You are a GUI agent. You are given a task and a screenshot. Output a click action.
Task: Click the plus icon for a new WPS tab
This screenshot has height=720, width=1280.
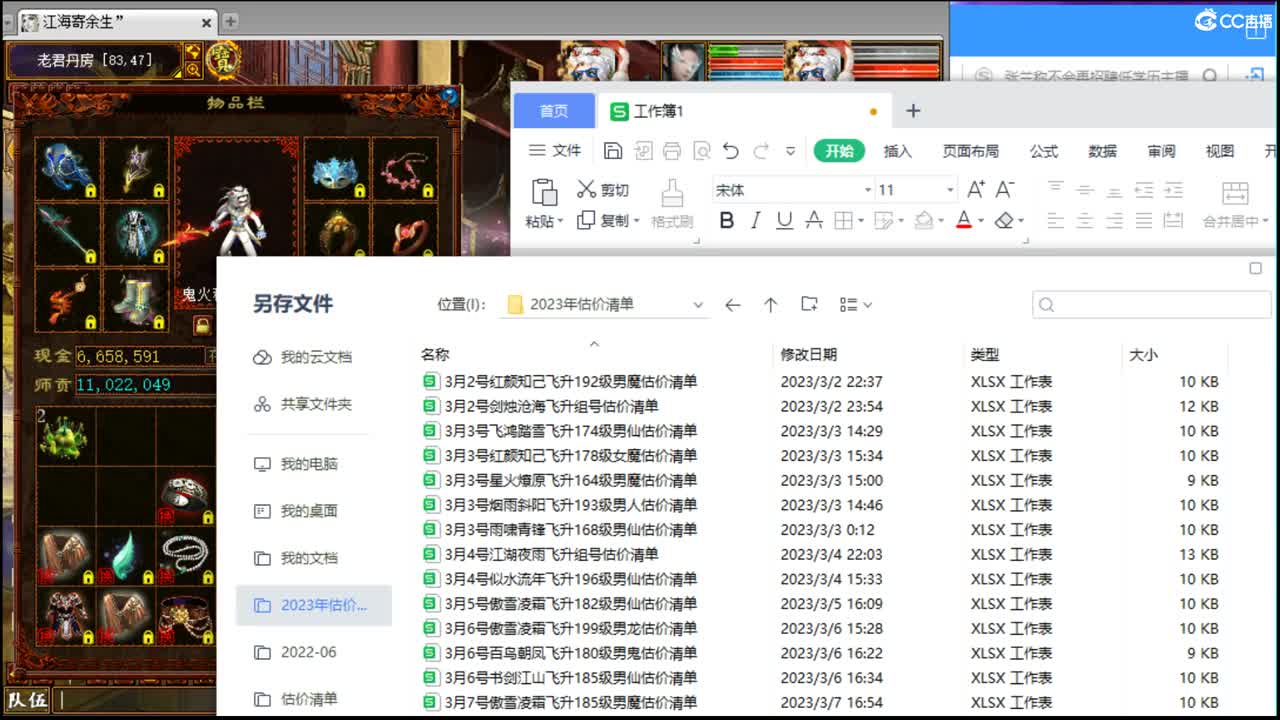[913, 111]
